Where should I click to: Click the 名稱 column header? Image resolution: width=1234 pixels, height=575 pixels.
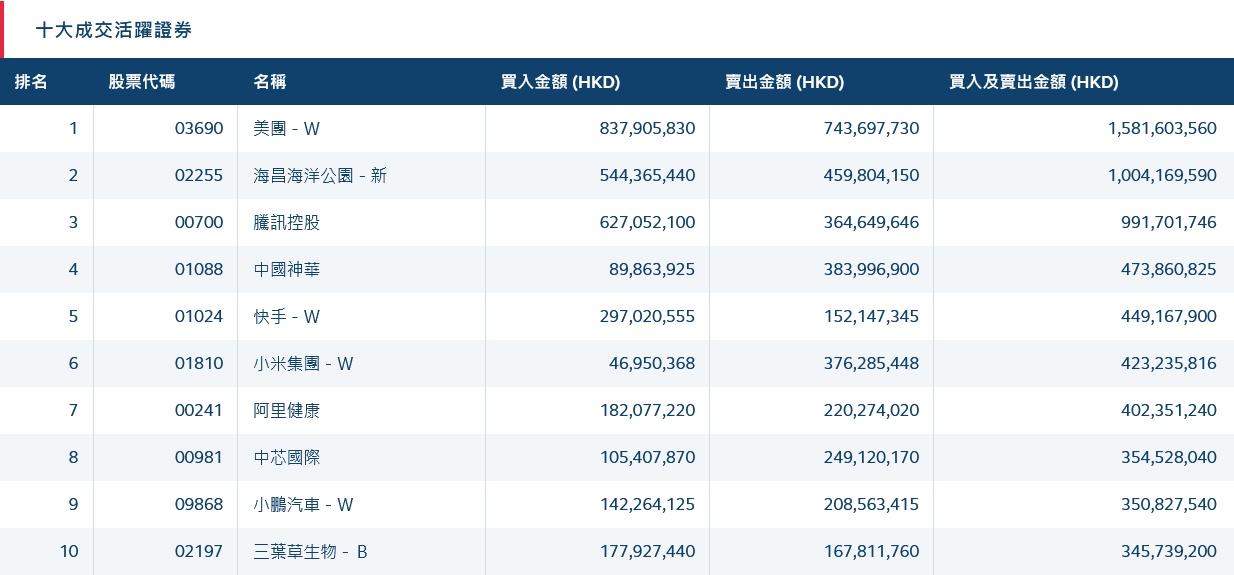click(270, 82)
